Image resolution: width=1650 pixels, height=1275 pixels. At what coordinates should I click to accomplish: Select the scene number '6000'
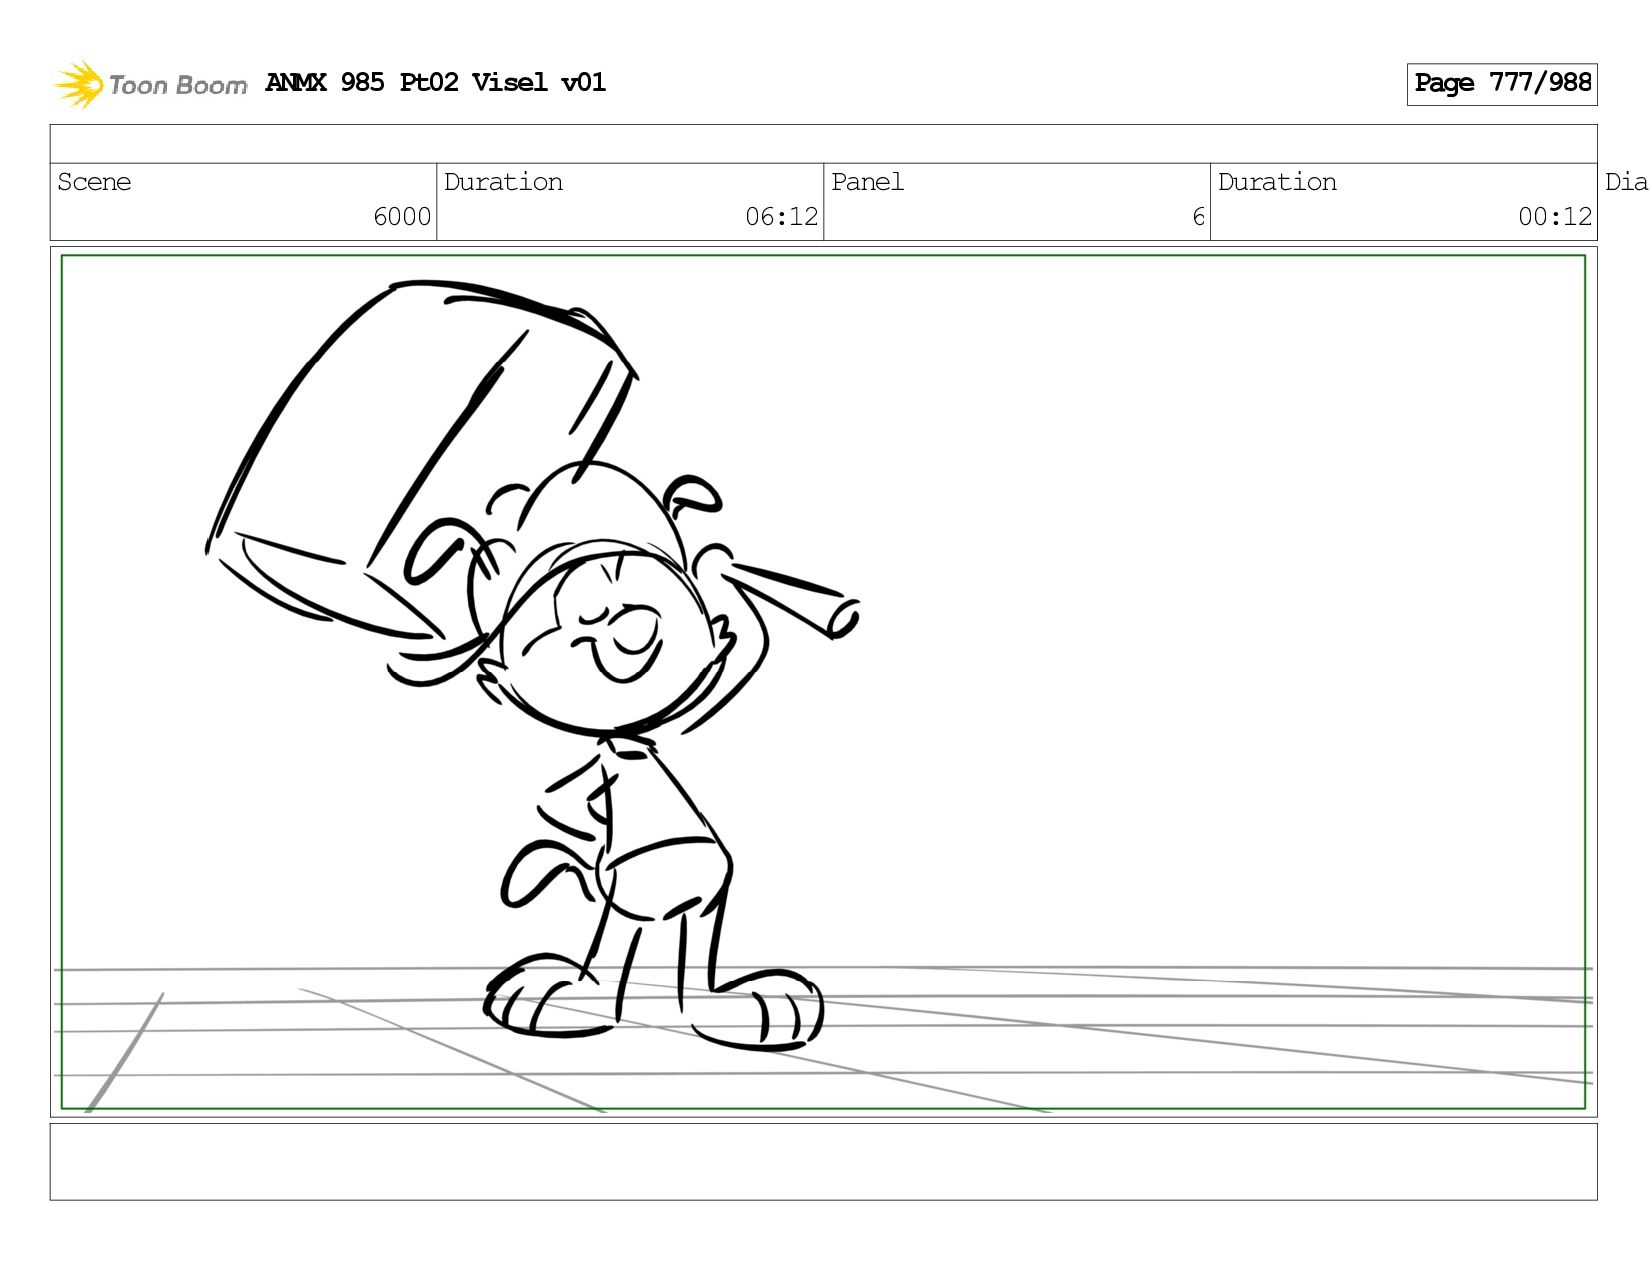pos(402,217)
